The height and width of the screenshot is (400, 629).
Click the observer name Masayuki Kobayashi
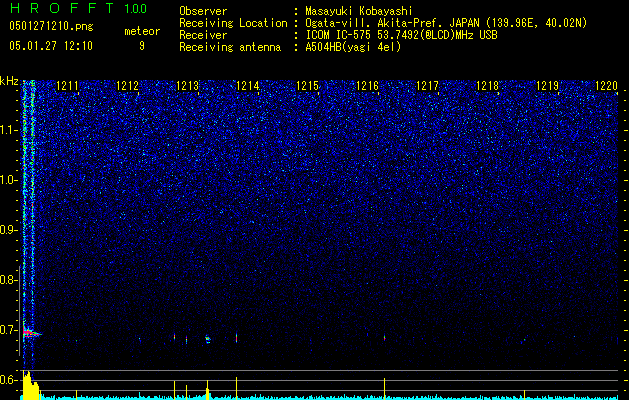tap(359, 11)
